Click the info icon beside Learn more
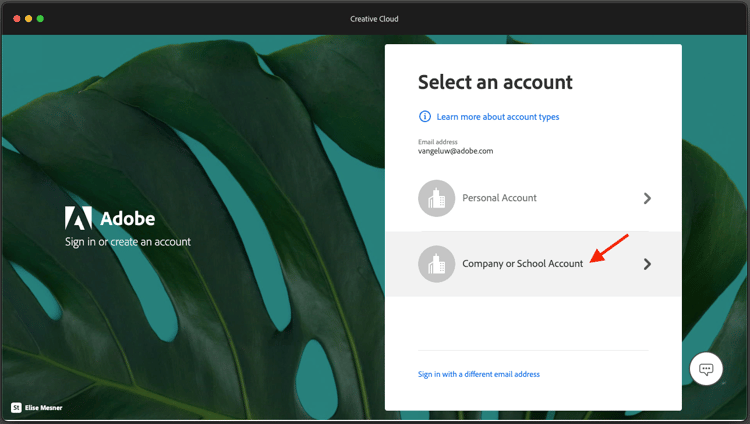750x424 pixels. click(x=425, y=116)
